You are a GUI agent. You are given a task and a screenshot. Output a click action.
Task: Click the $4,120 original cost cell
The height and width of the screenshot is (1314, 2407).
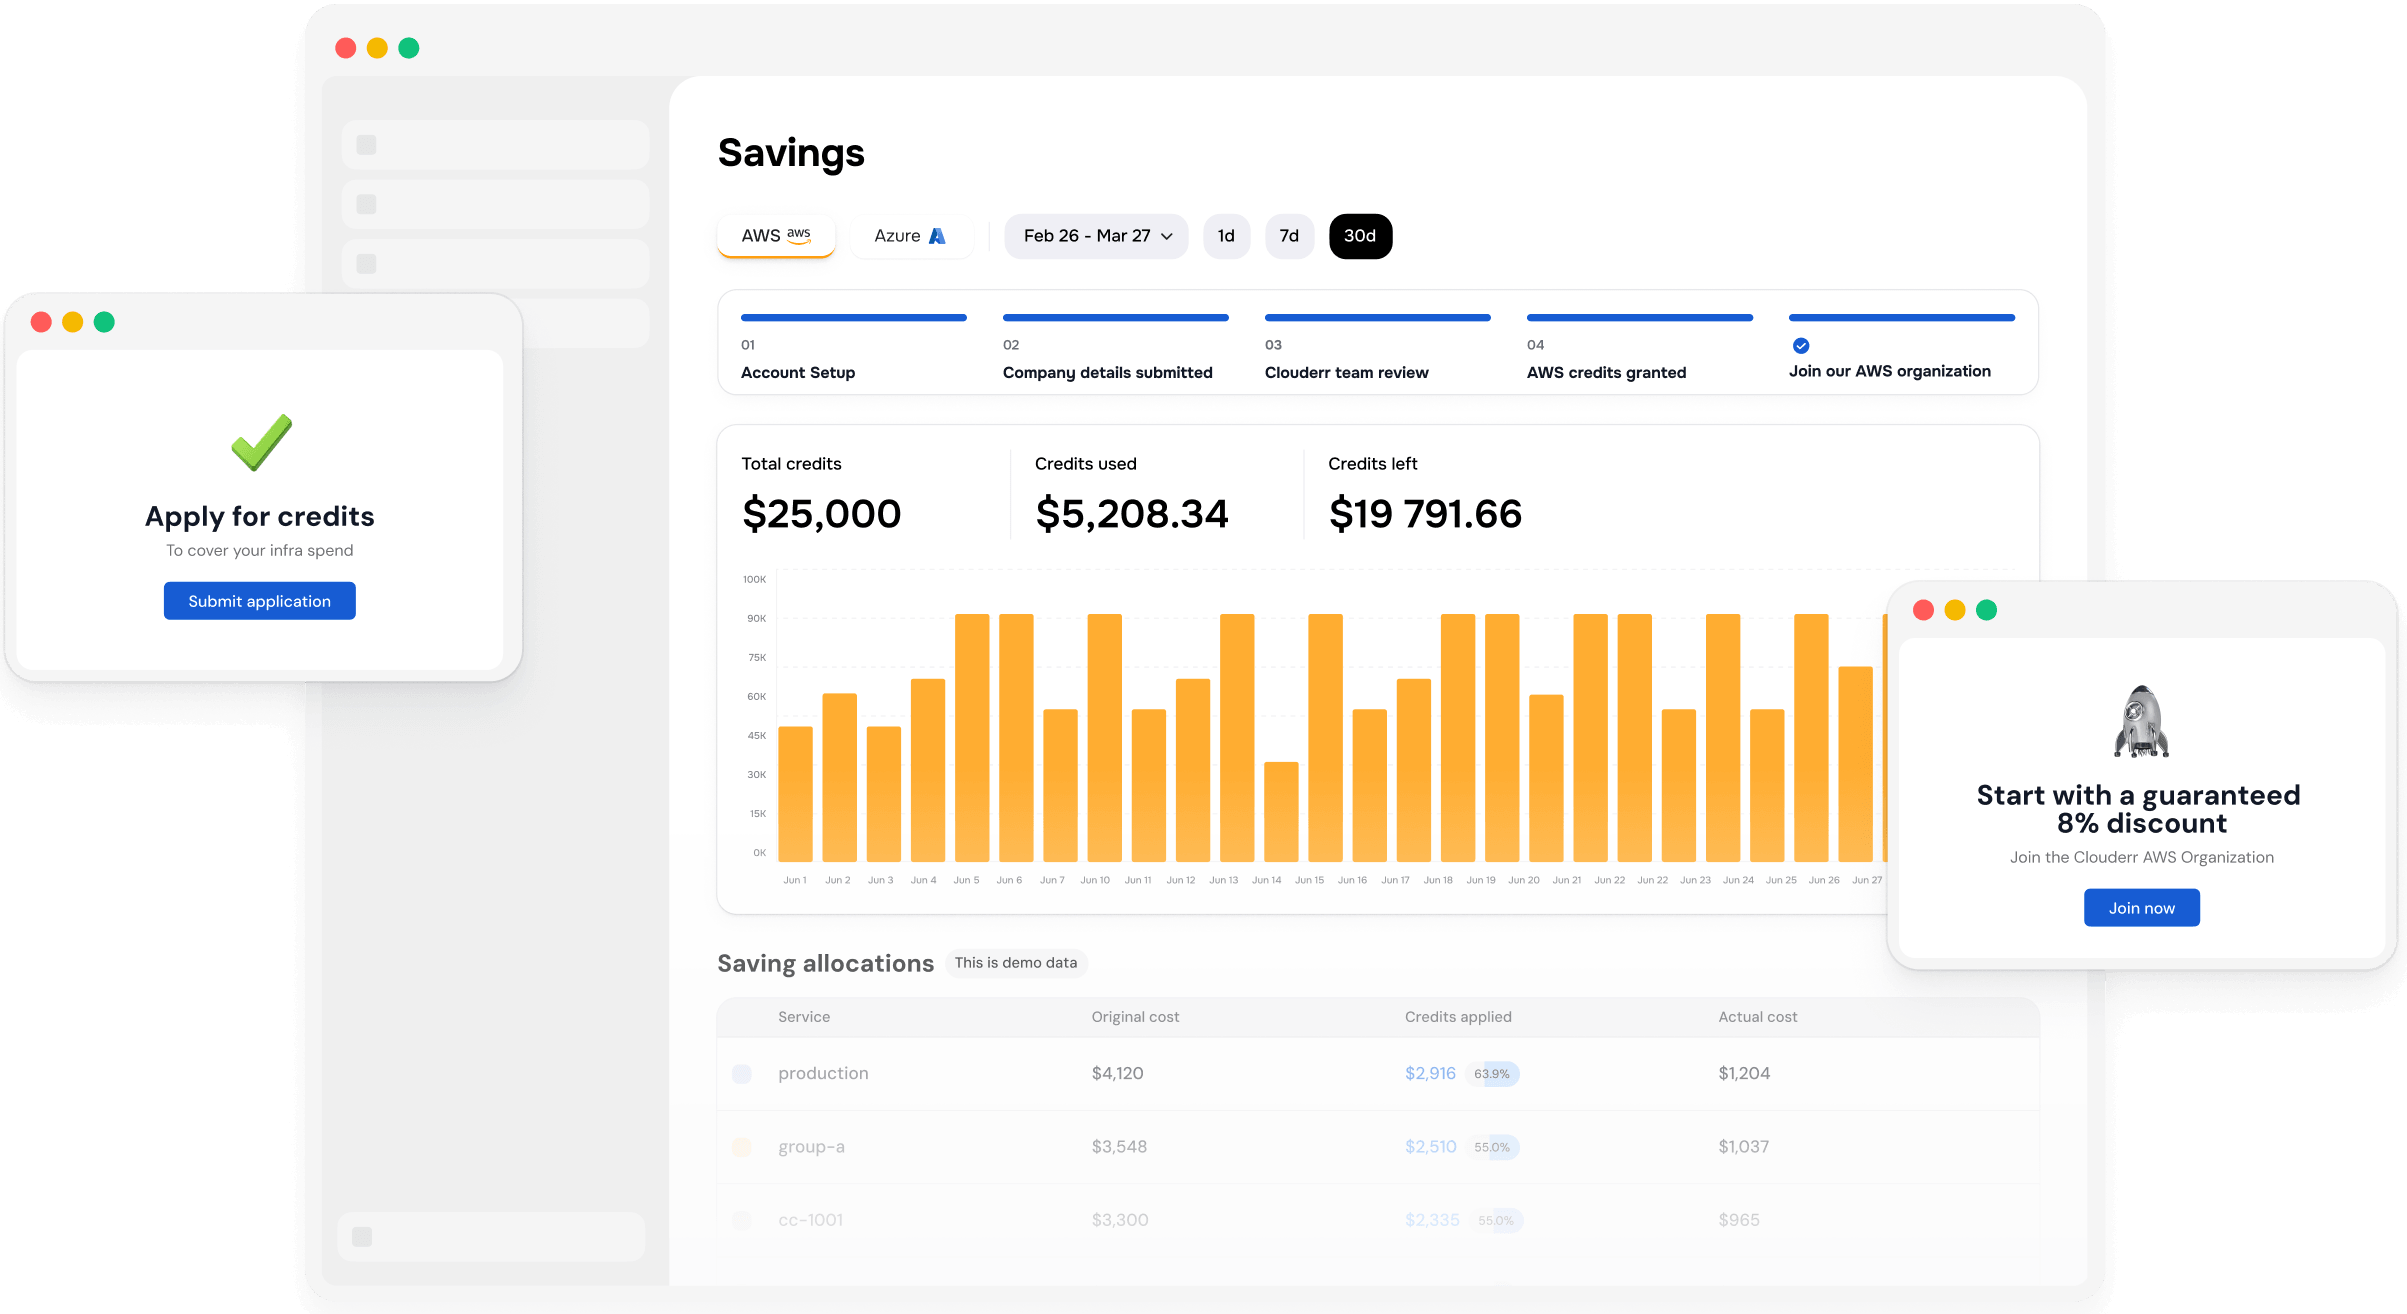tap(1117, 1073)
